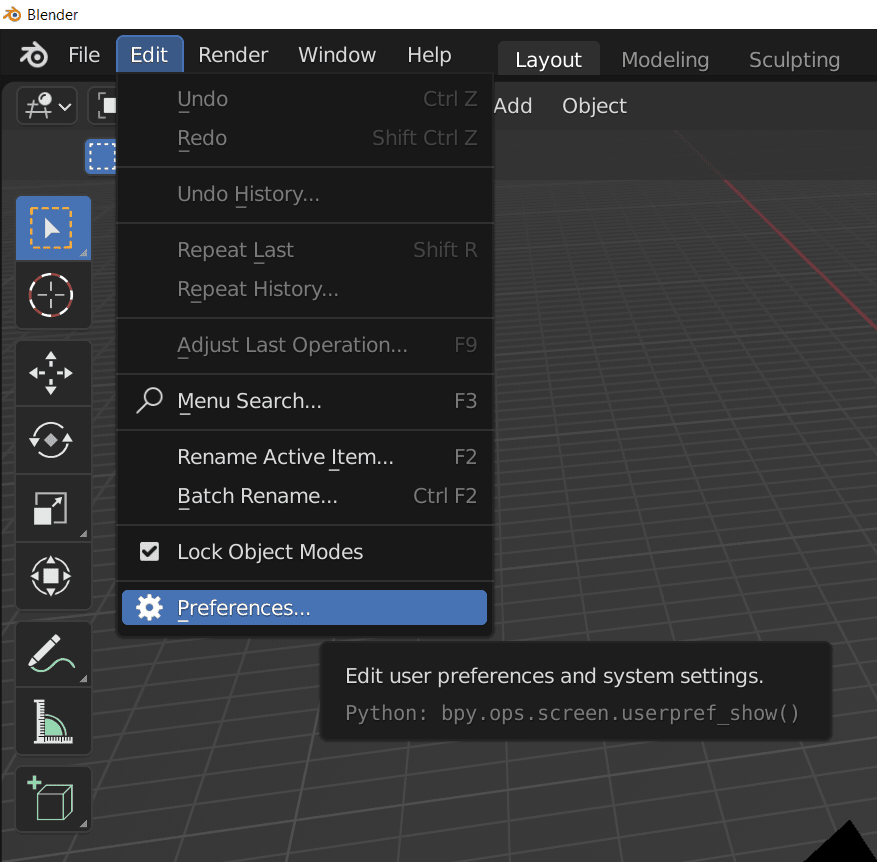Open the Object menu in the header
This screenshot has height=862, width=877.
pyautogui.click(x=594, y=105)
